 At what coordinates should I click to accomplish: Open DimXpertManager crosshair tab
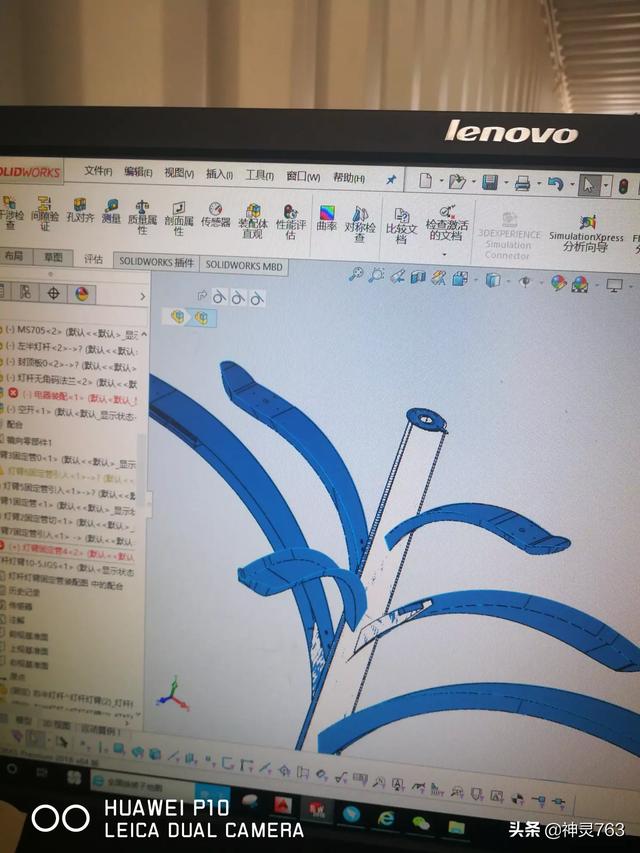pos(53,294)
